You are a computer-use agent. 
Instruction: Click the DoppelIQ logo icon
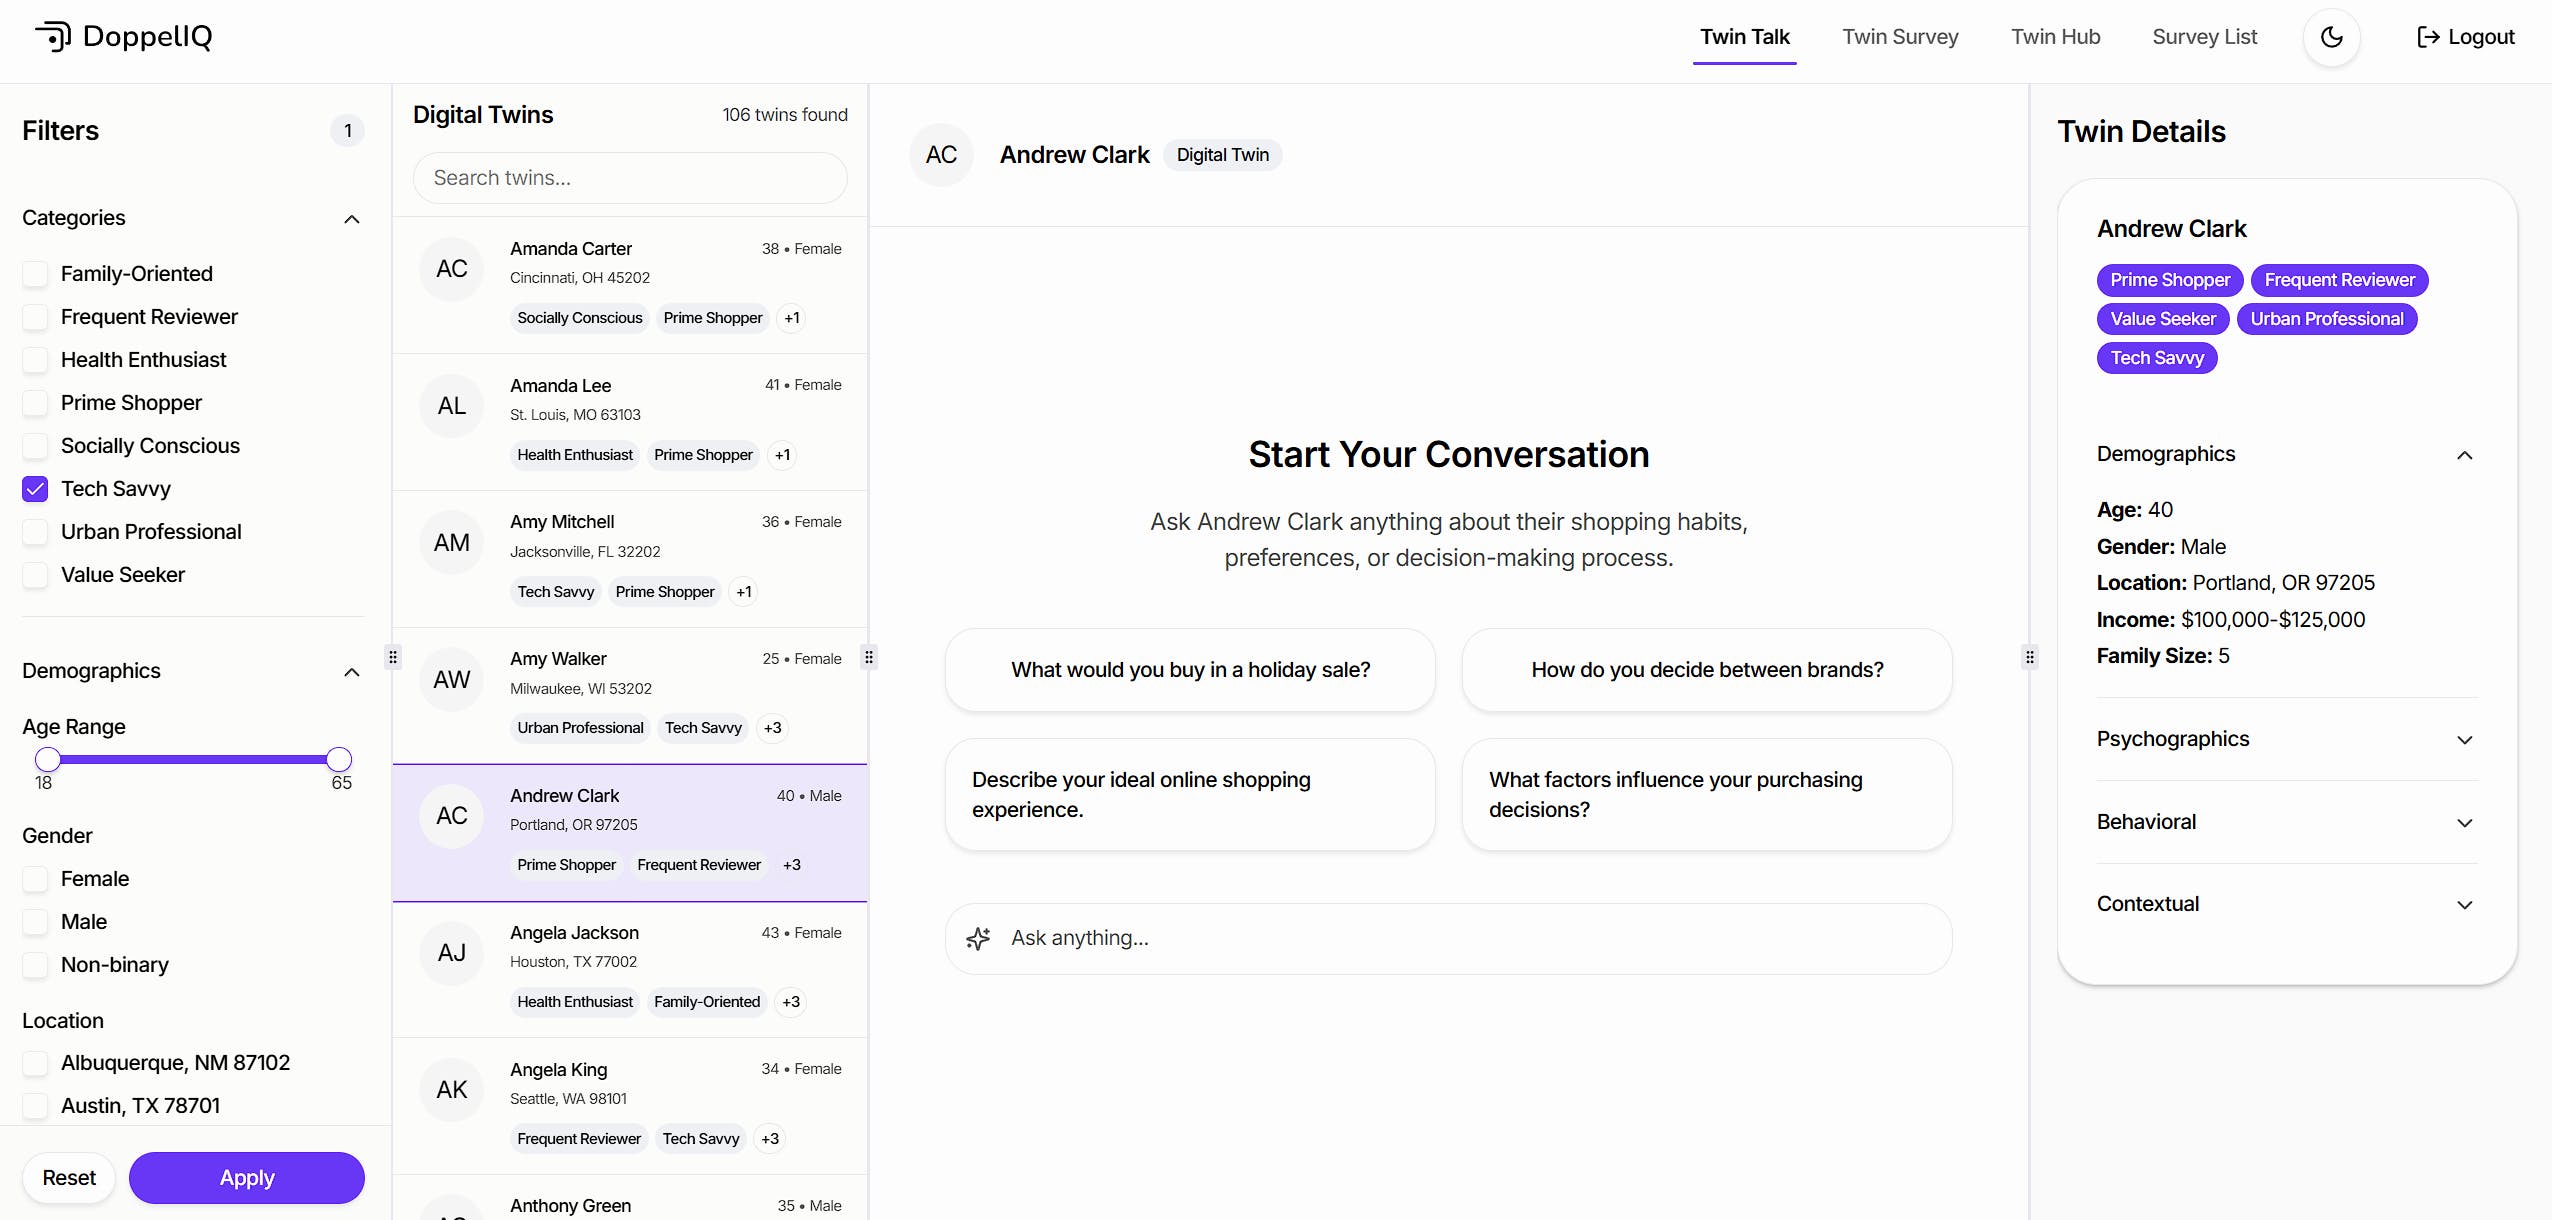click(x=53, y=37)
